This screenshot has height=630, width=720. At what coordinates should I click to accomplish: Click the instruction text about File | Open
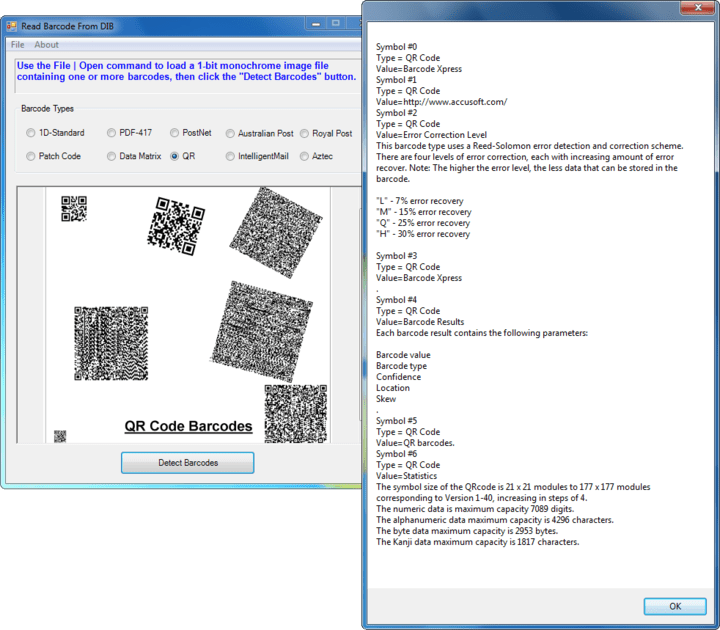pyautogui.click(x=186, y=71)
